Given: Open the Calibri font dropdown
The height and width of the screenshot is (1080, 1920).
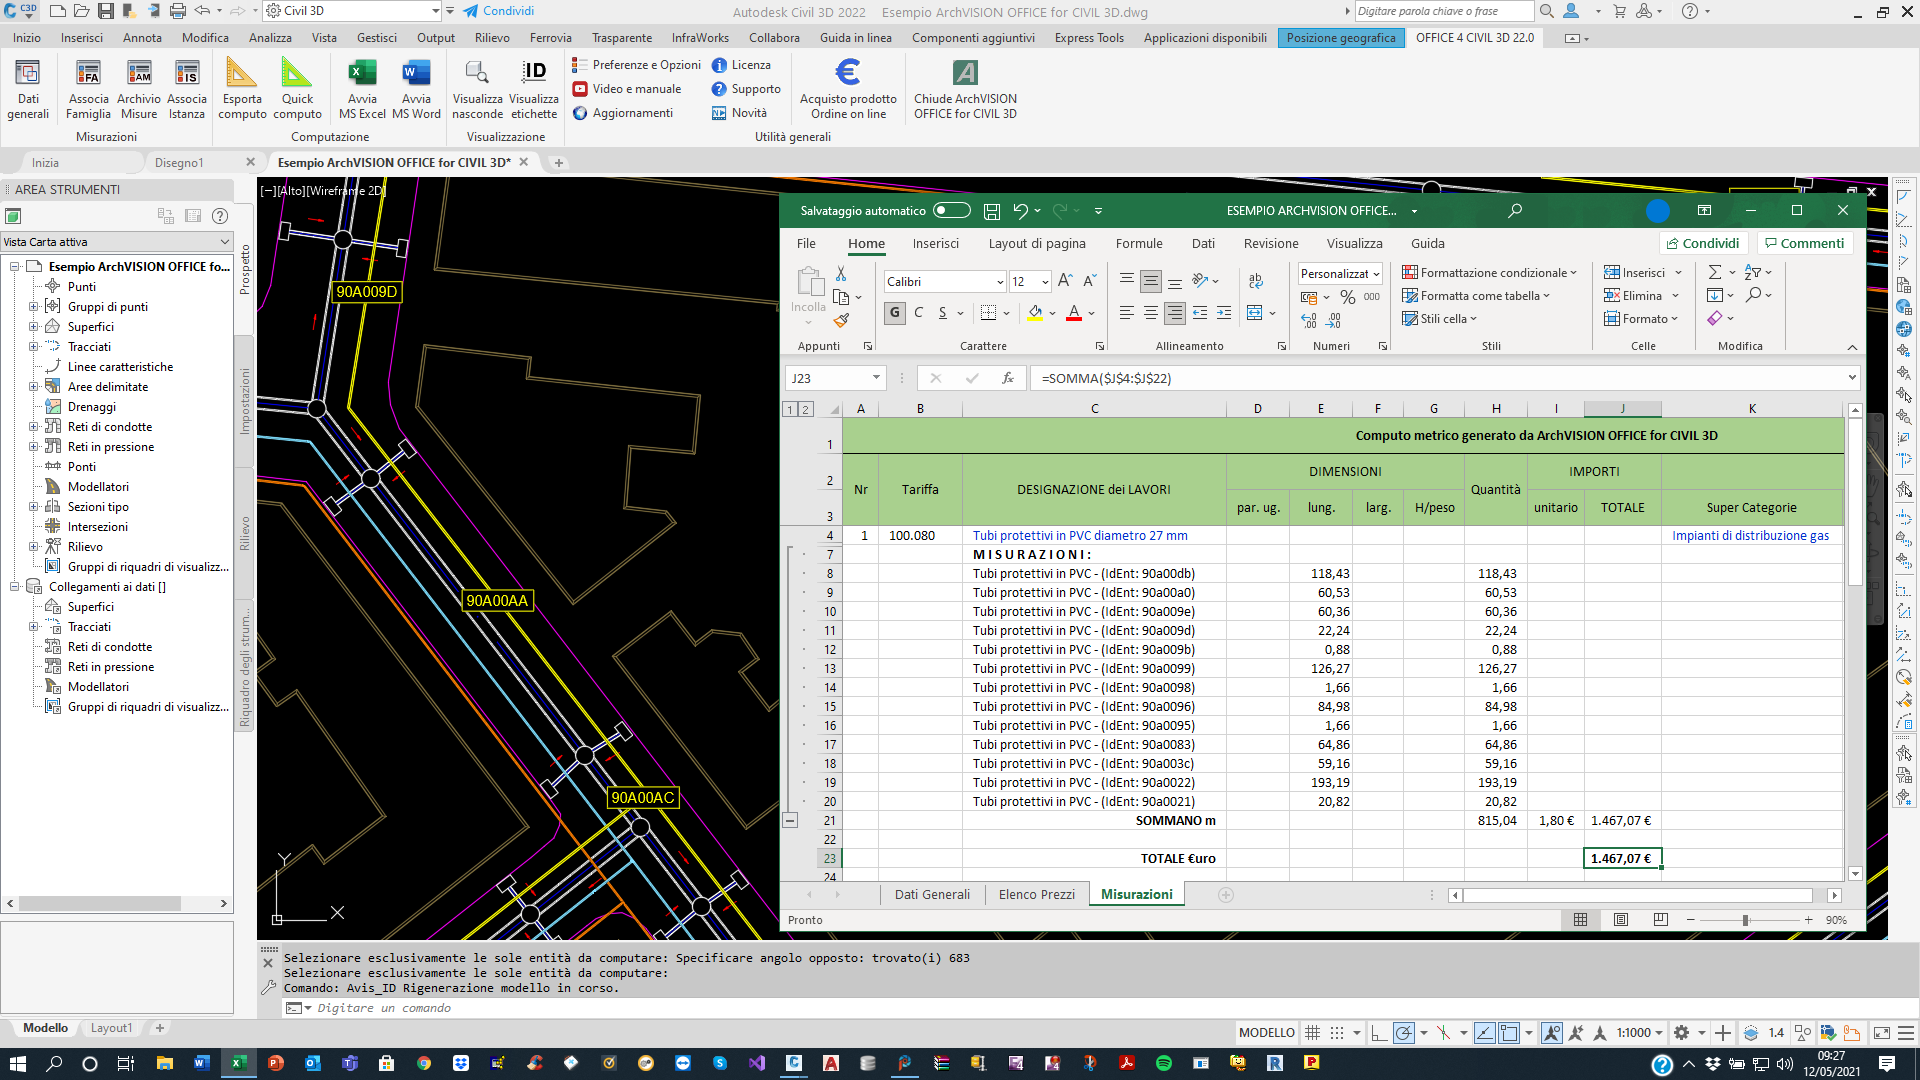Looking at the screenshot, I should click(x=999, y=282).
